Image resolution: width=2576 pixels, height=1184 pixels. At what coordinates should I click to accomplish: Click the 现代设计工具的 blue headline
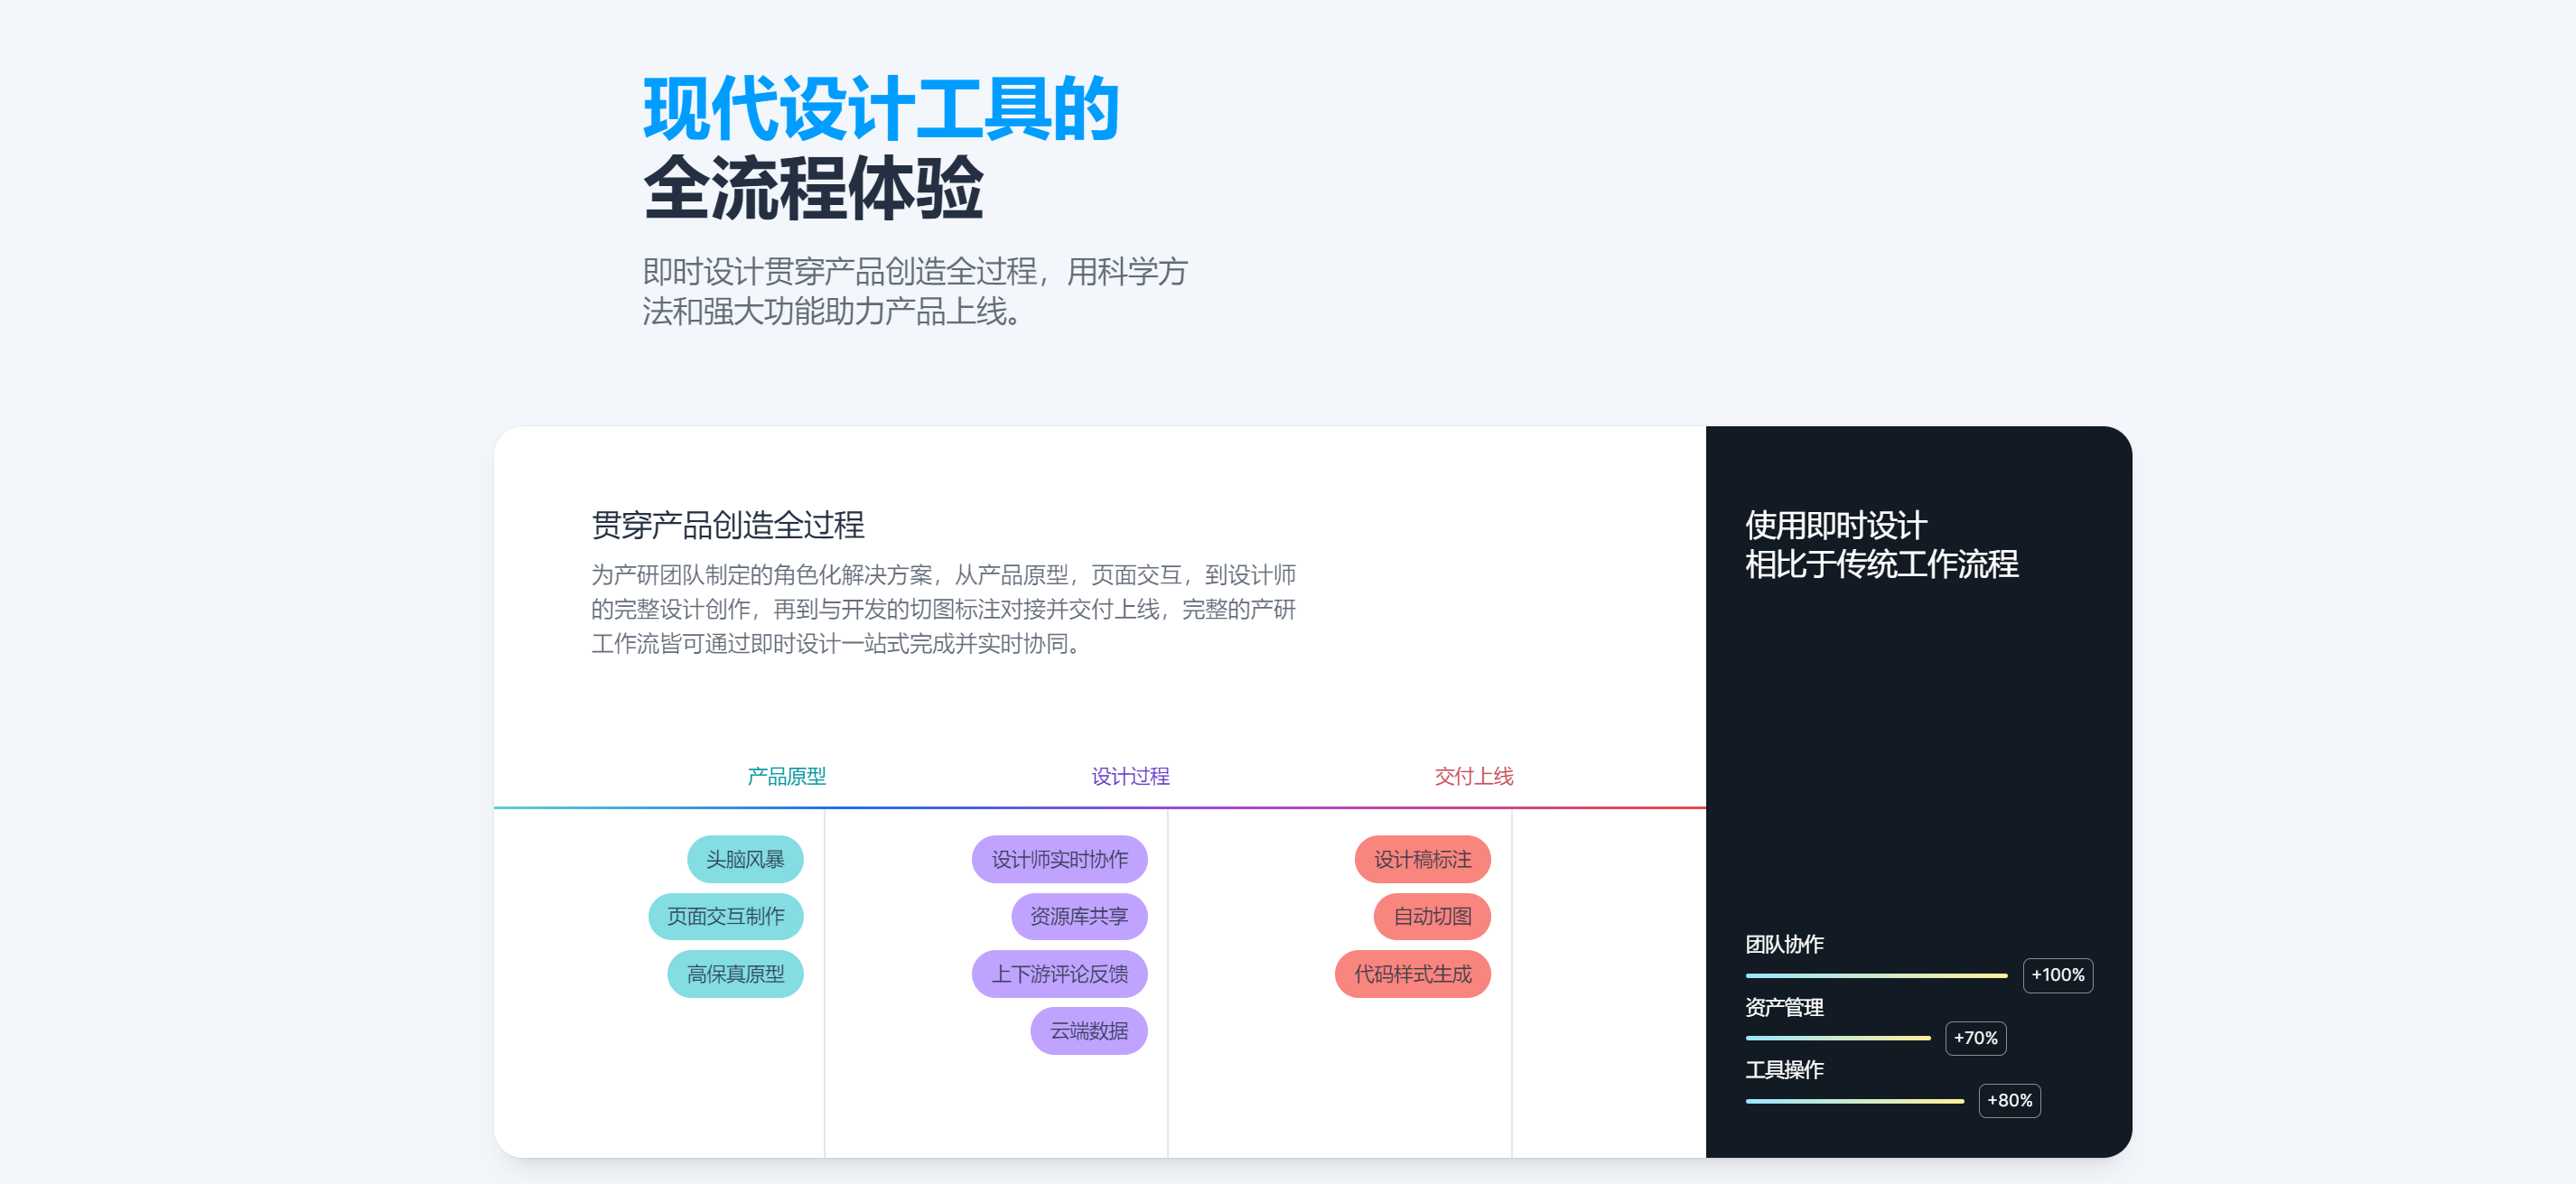coord(881,109)
